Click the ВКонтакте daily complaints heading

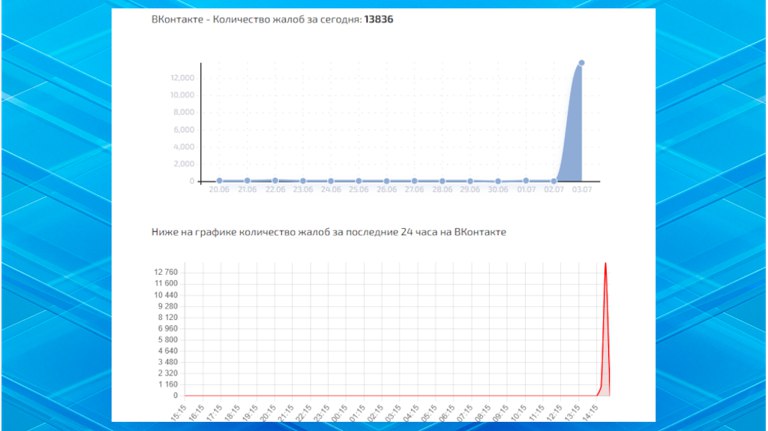(272, 20)
